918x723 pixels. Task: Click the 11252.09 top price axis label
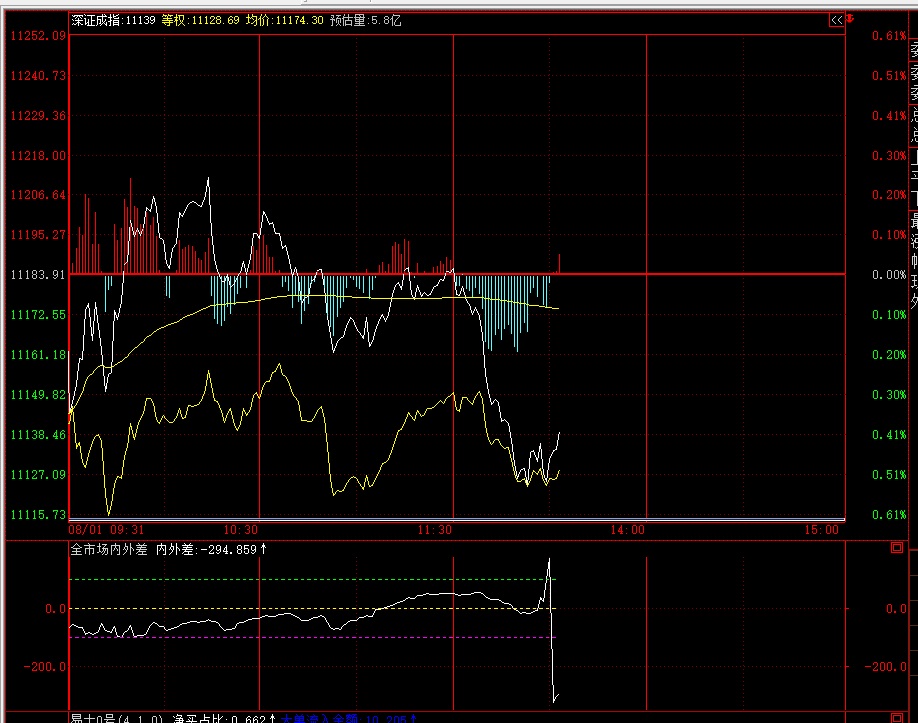pyautogui.click(x=37, y=35)
